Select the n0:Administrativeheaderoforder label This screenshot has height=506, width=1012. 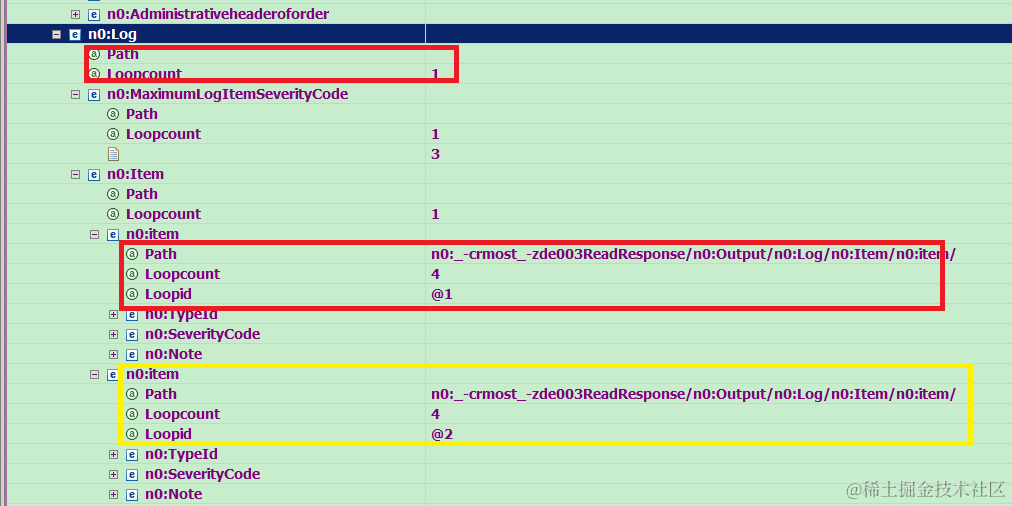(218, 14)
